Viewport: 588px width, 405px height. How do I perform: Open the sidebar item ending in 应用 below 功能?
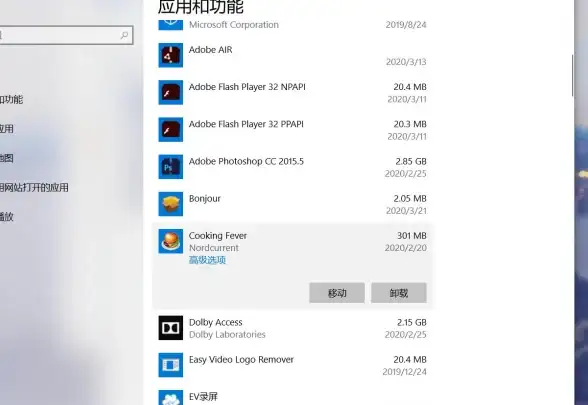point(7,129)
